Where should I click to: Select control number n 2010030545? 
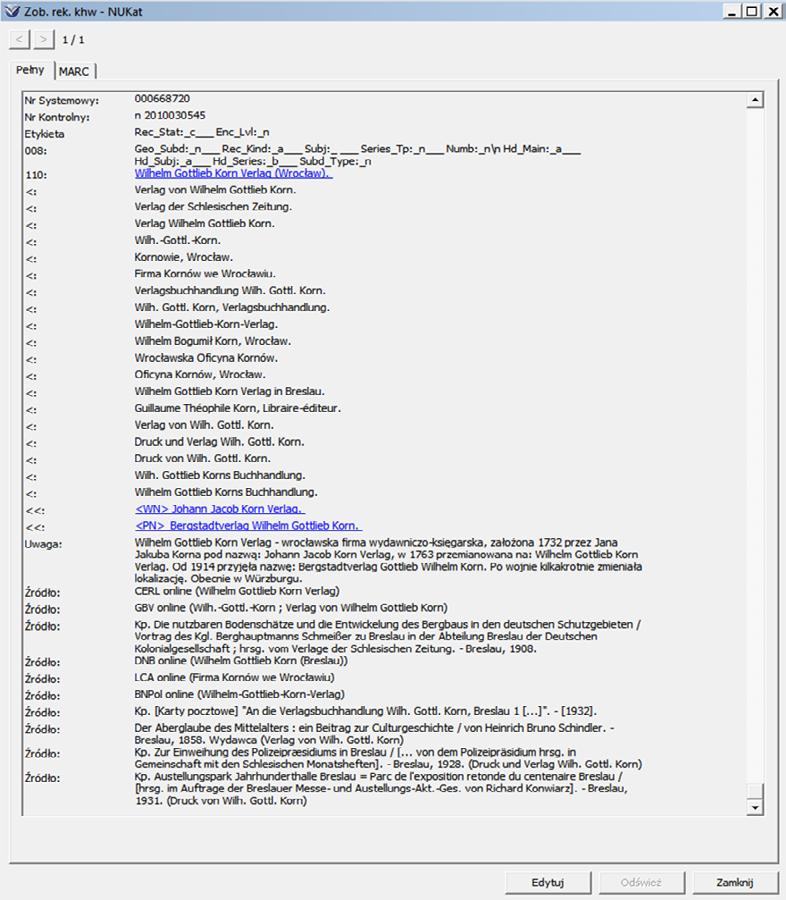pyautogui.click(x=170, y=115)
